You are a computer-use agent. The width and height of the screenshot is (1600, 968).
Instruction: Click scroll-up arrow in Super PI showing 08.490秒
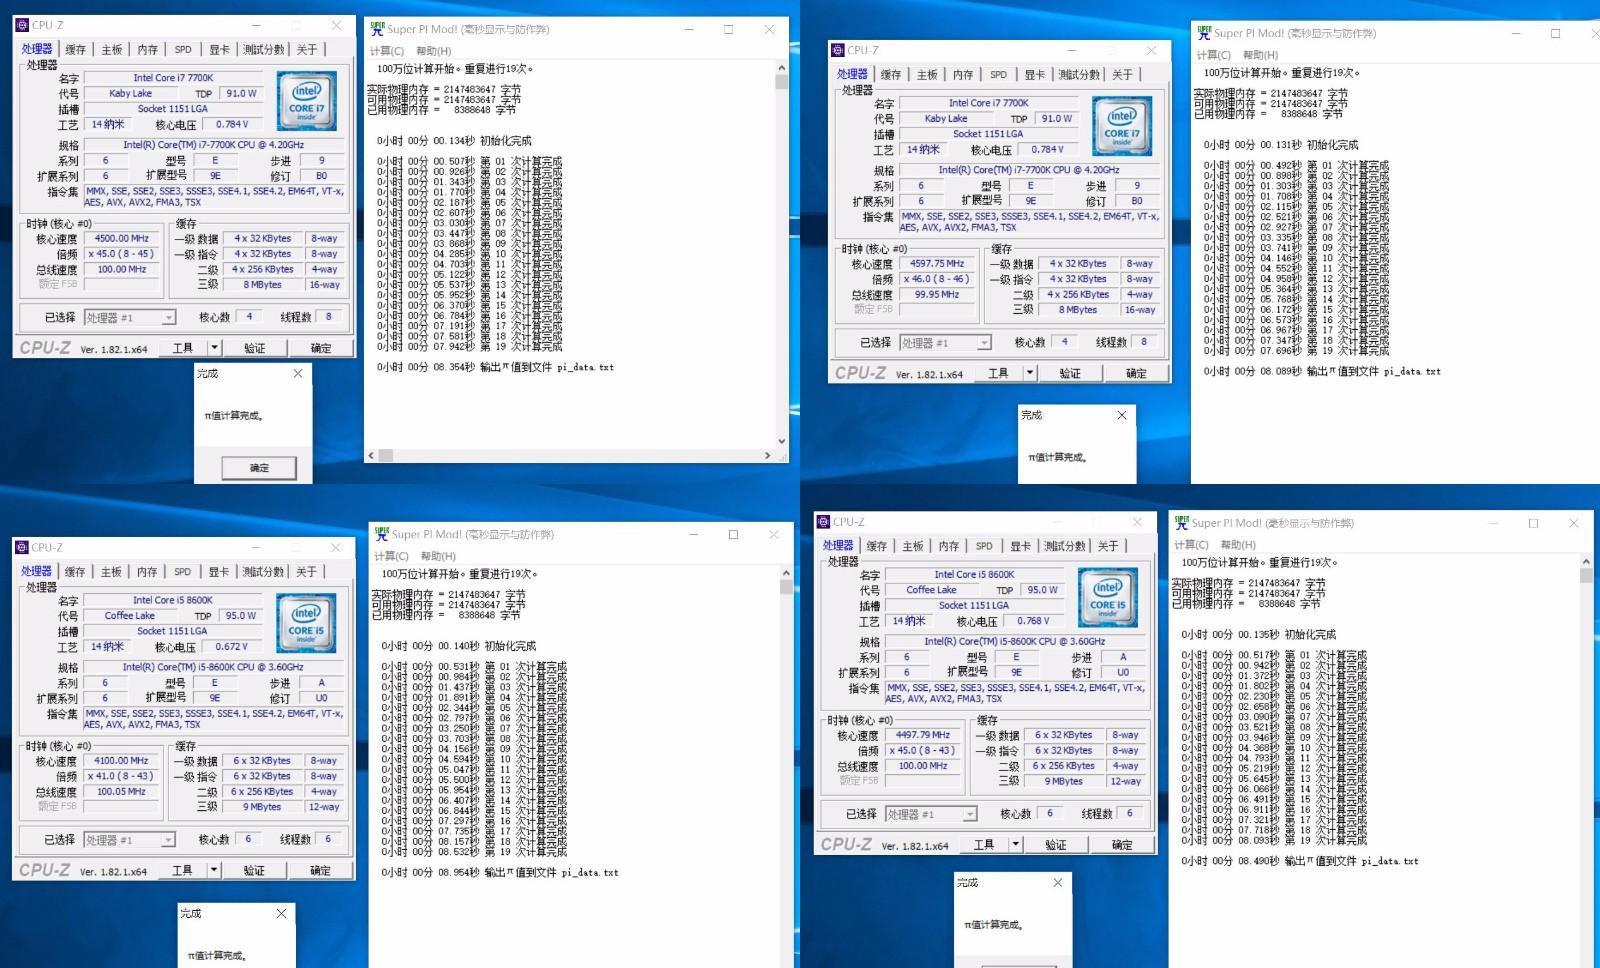click(x=1586, y=563)
